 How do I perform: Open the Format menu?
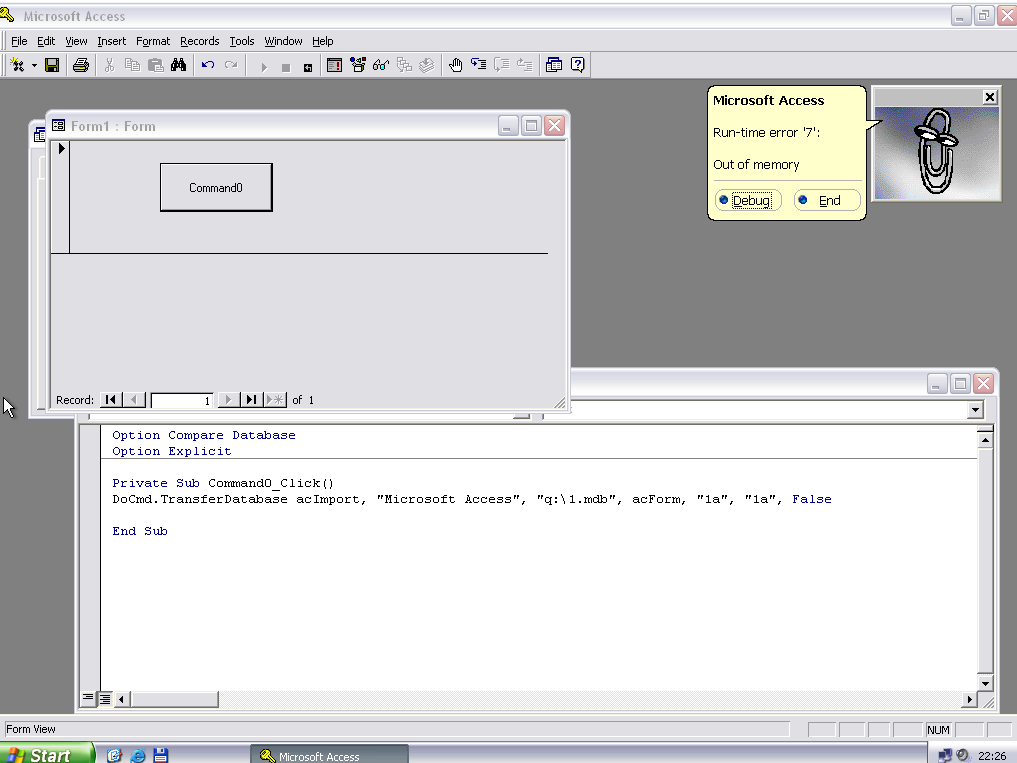[x=153, y=41]
